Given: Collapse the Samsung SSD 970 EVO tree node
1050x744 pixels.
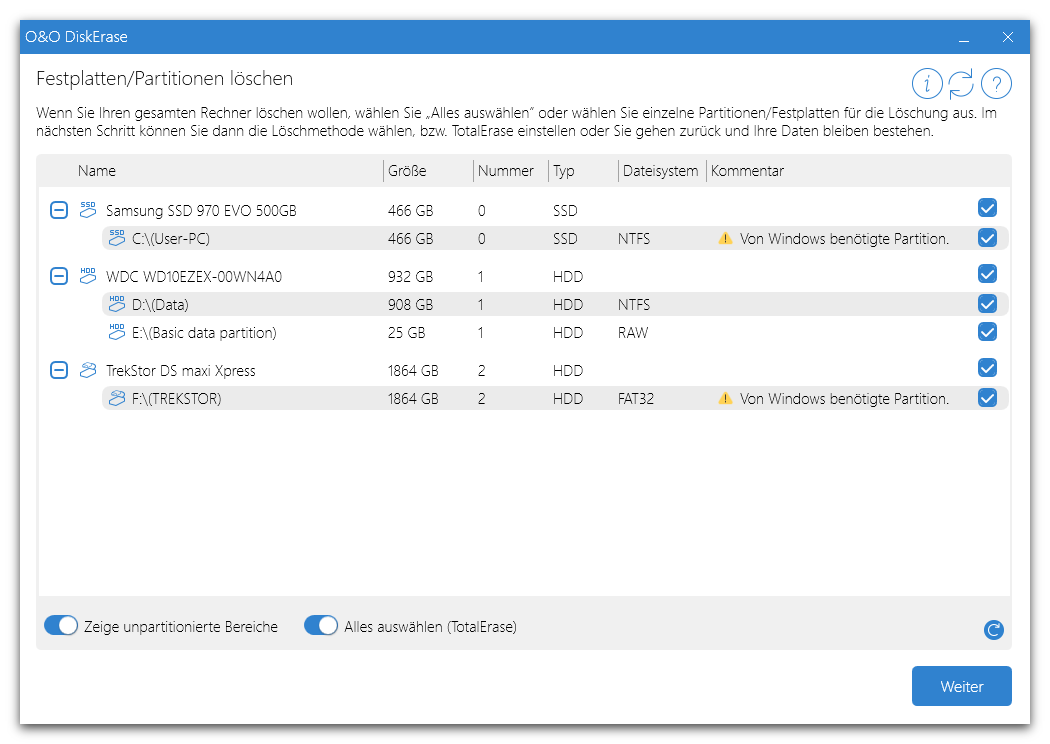Looking at the screenshot, I should click(x=59, y=210).
